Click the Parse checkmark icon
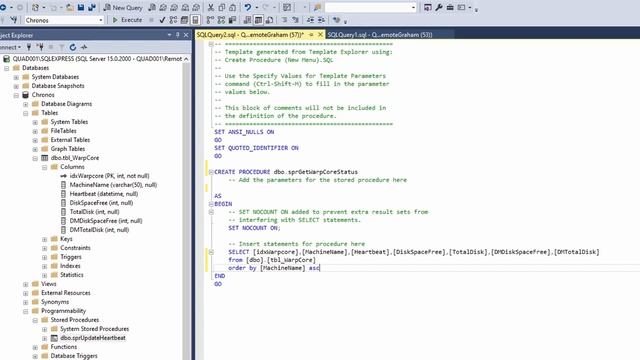Screen dimensions: 640x360 point(162,20)
